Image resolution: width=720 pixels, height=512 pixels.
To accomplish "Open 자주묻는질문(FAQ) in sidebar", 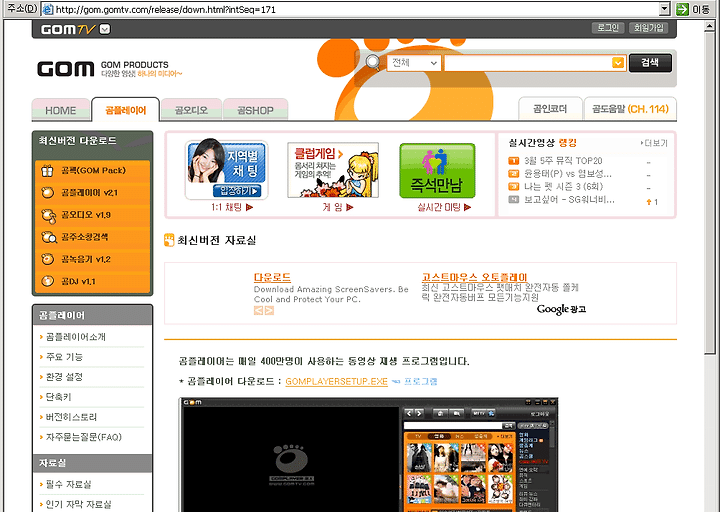I will tap(84, 437).
